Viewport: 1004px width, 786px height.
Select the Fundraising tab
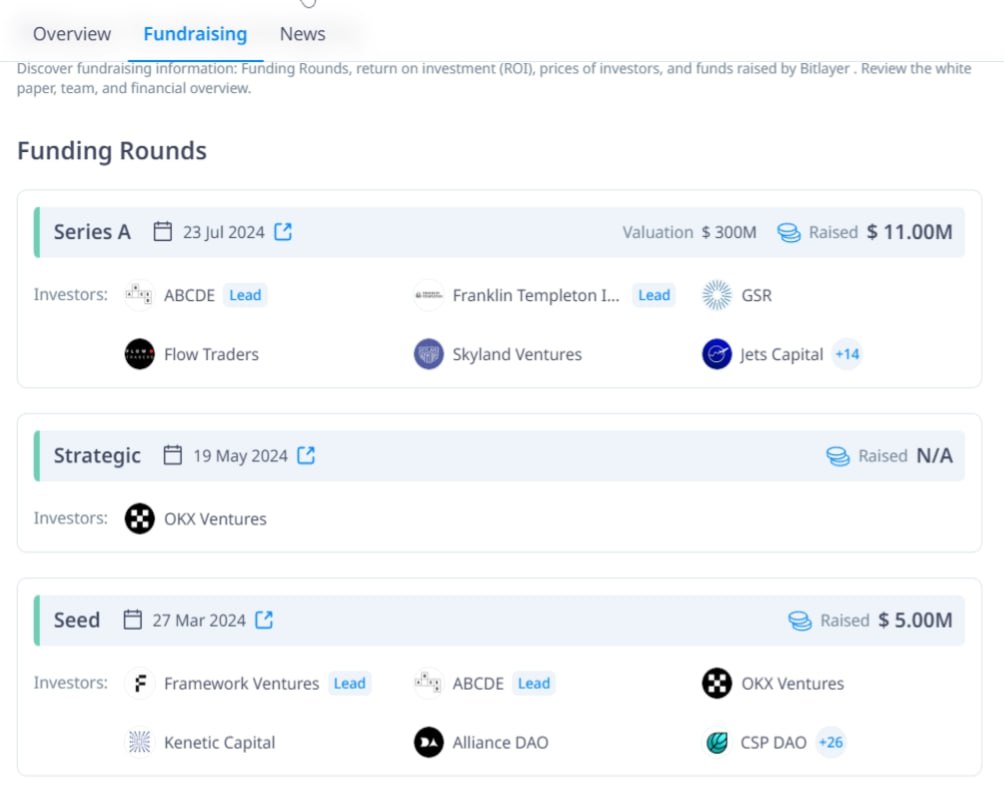pyautogui.click(x=195, y=34)
